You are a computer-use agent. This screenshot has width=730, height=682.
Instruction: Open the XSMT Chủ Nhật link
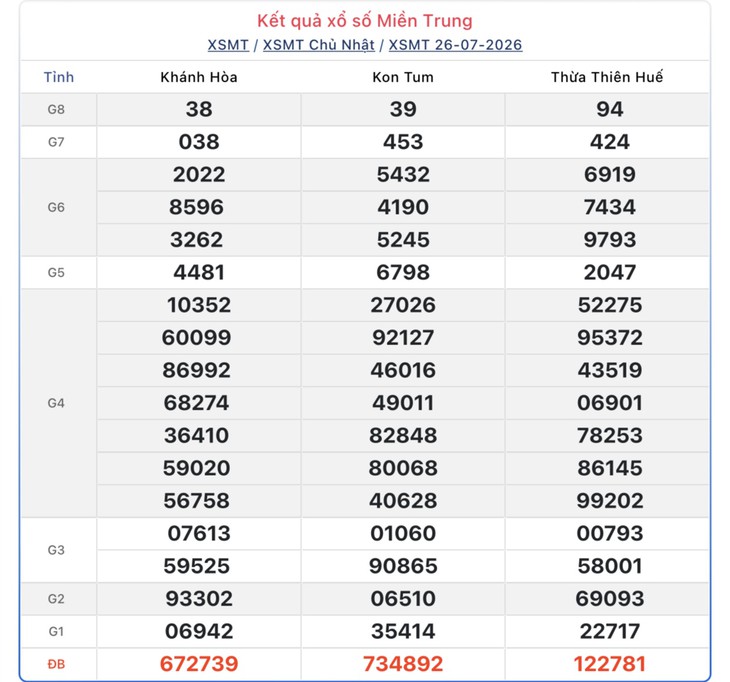[x=318, y=45]
